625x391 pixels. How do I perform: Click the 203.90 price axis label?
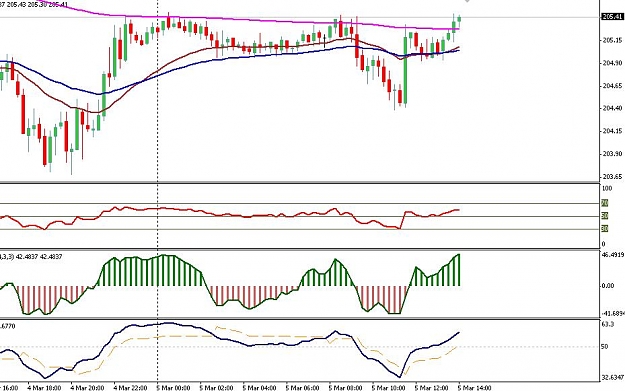[x=612, y=153]
